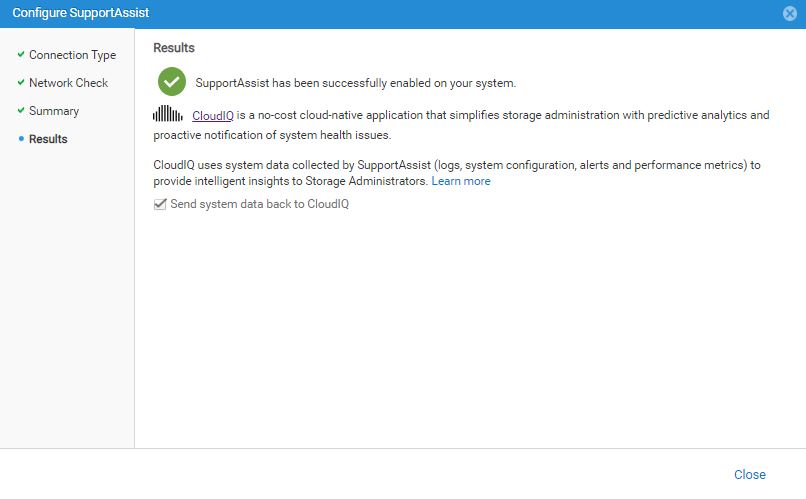Click the blue bullet beside Results step
Viewport: 806px width, 499px height.
point(20,139)
